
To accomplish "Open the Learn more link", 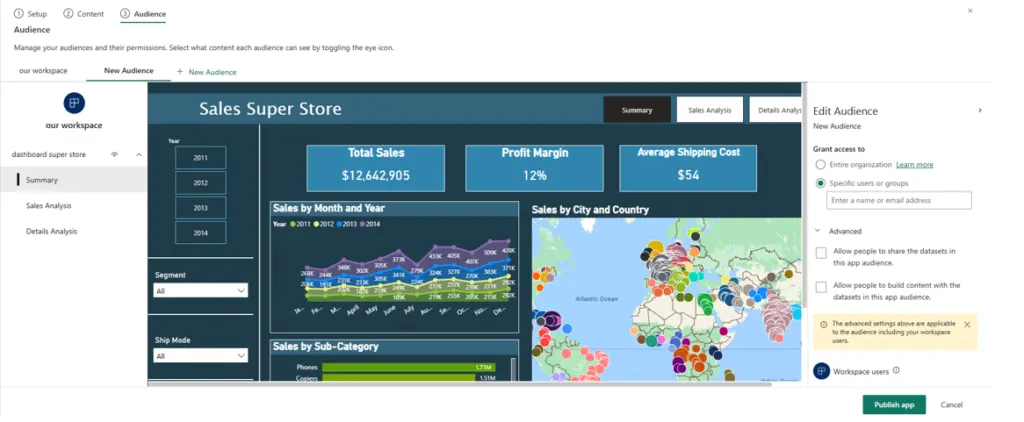I will (914, 165).
